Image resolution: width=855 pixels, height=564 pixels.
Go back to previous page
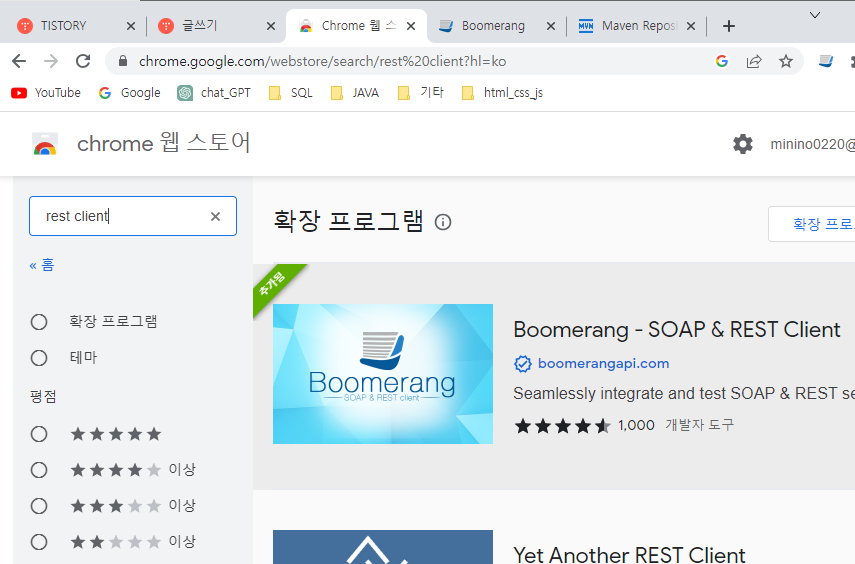click(x=19, y=61)
